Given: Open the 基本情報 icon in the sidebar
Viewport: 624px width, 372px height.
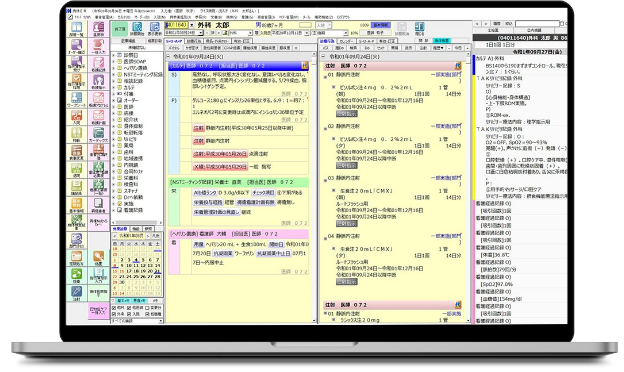Looking at the screenshot, I should point(76,205).
